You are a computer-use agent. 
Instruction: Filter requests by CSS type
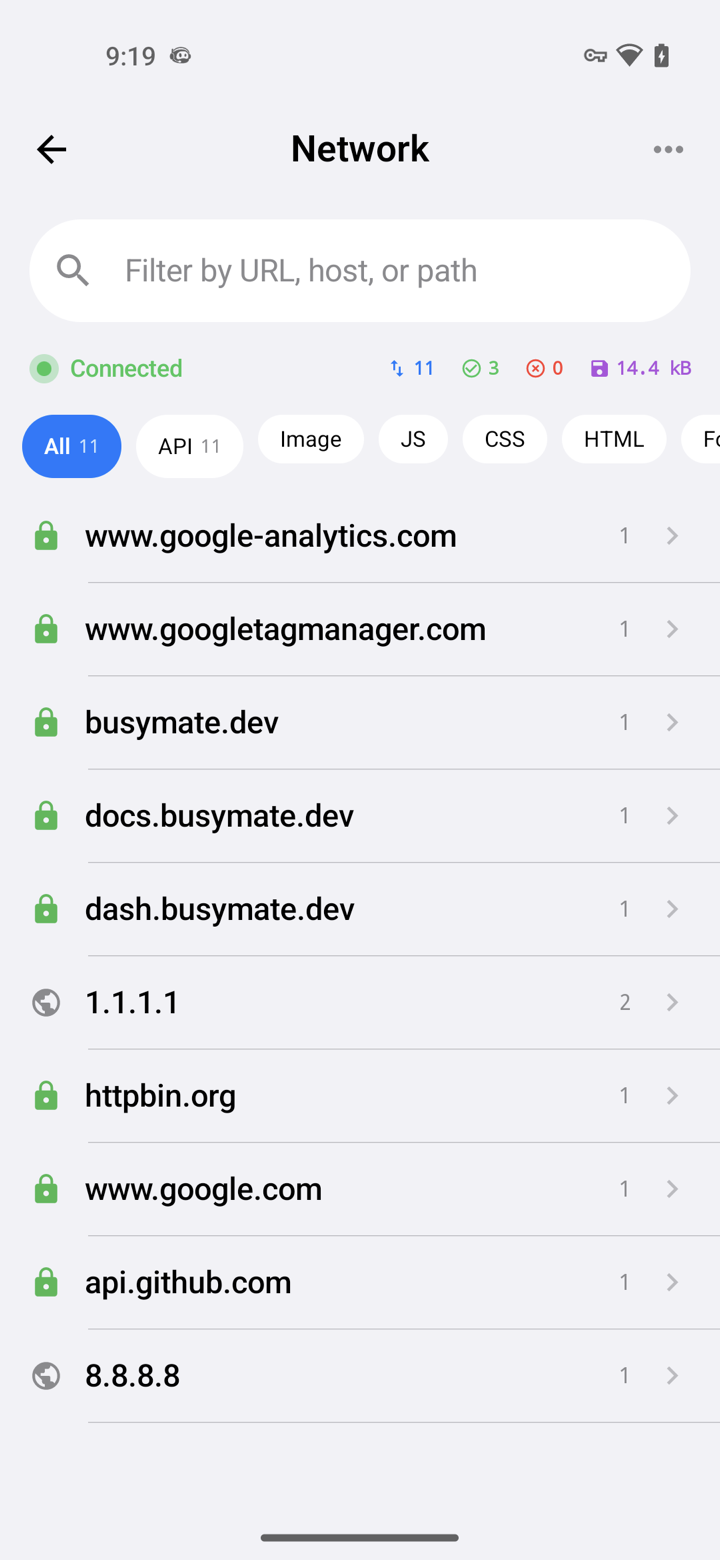pos(505,439)
